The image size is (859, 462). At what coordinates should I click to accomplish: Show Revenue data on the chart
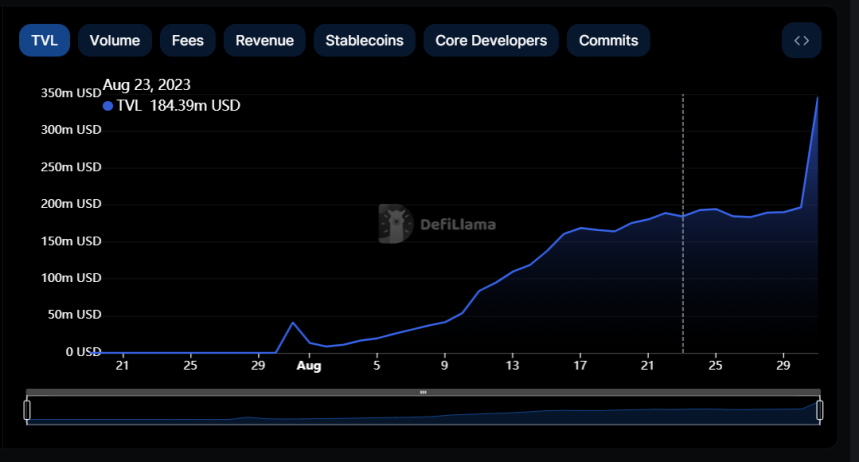[264, 41]
